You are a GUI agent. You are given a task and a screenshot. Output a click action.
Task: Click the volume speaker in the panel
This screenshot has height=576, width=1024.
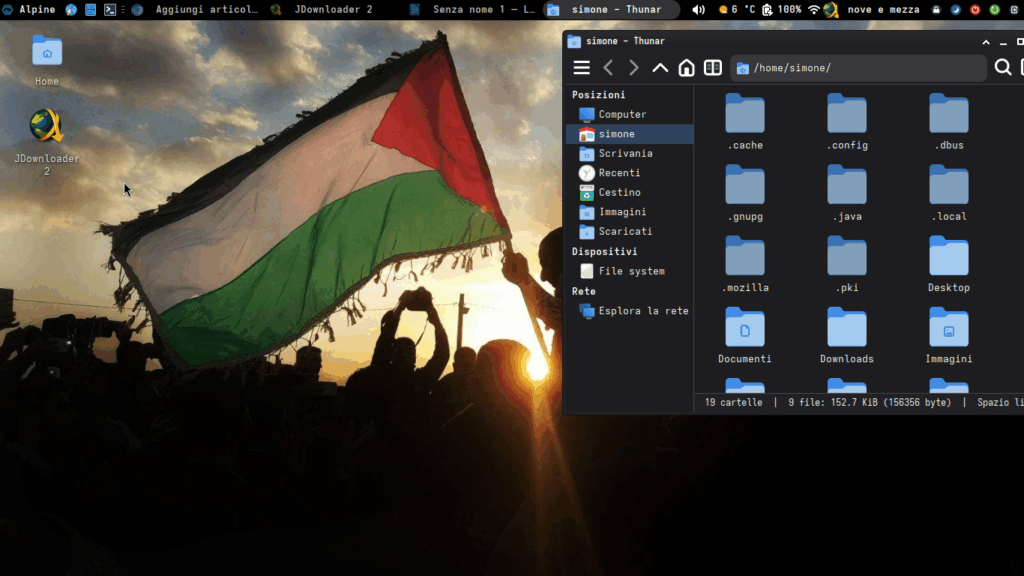698,9
